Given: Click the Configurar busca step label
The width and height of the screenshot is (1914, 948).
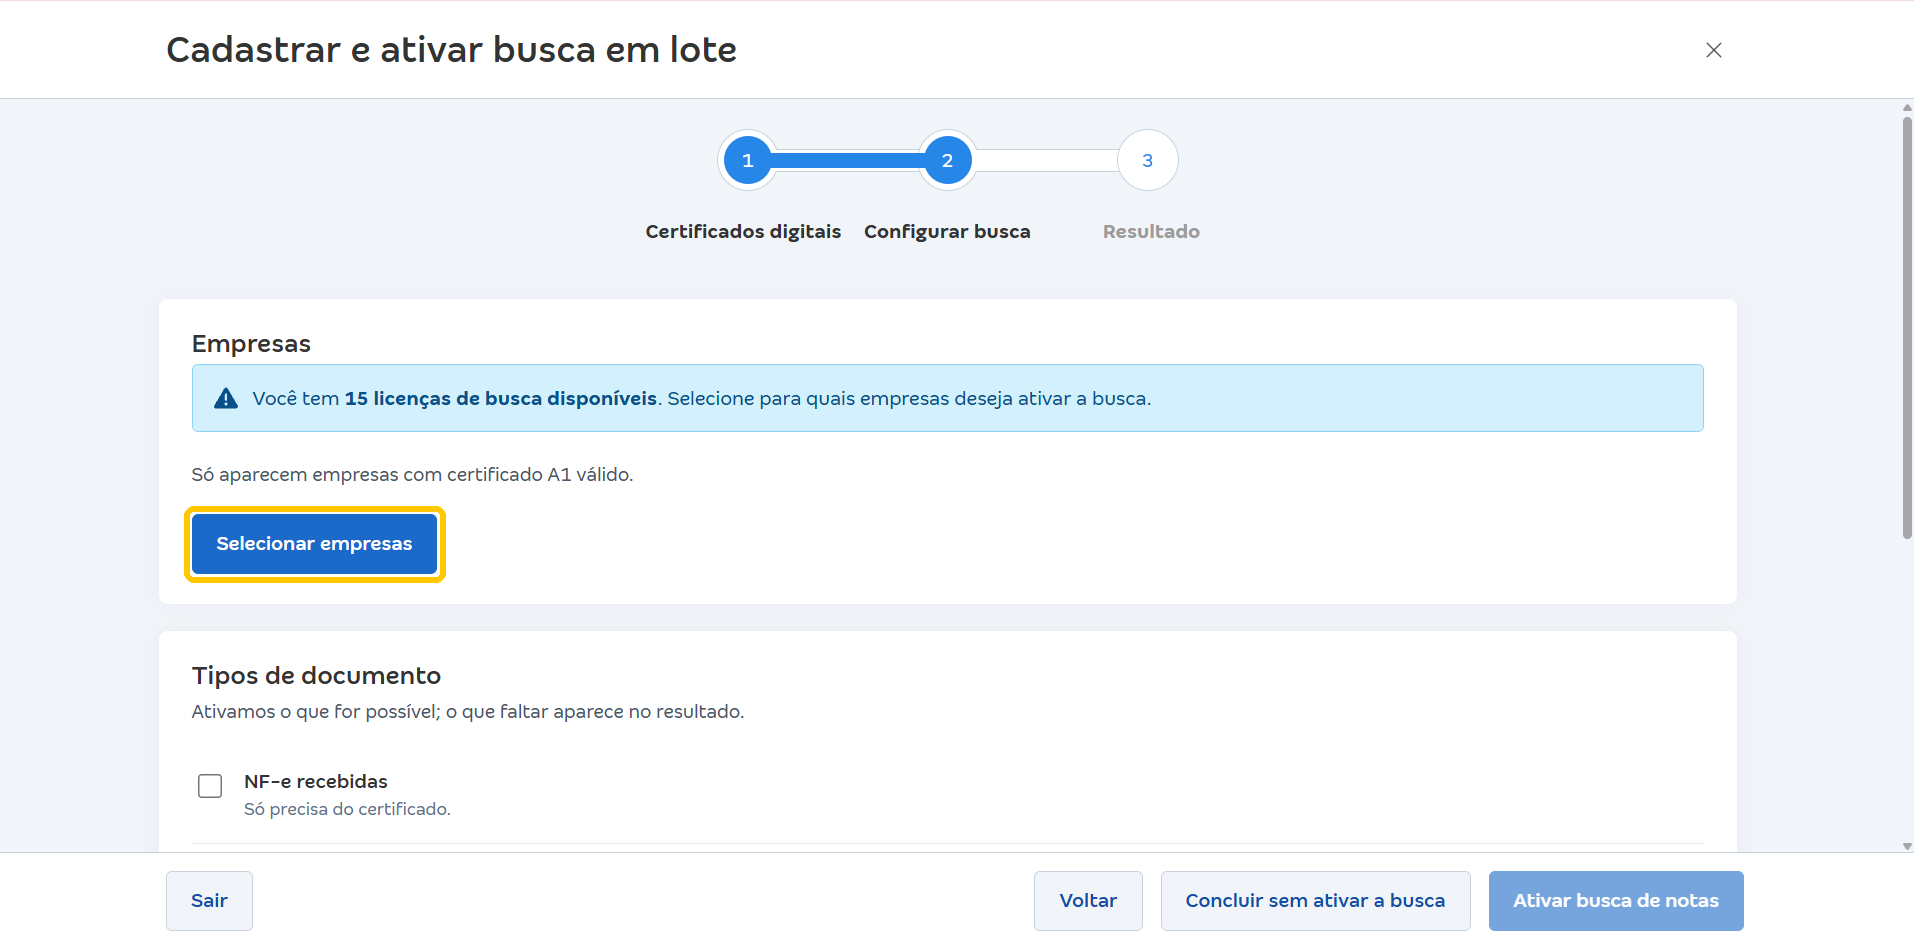Looking at the screenshot, I should (x=947, y=231).
